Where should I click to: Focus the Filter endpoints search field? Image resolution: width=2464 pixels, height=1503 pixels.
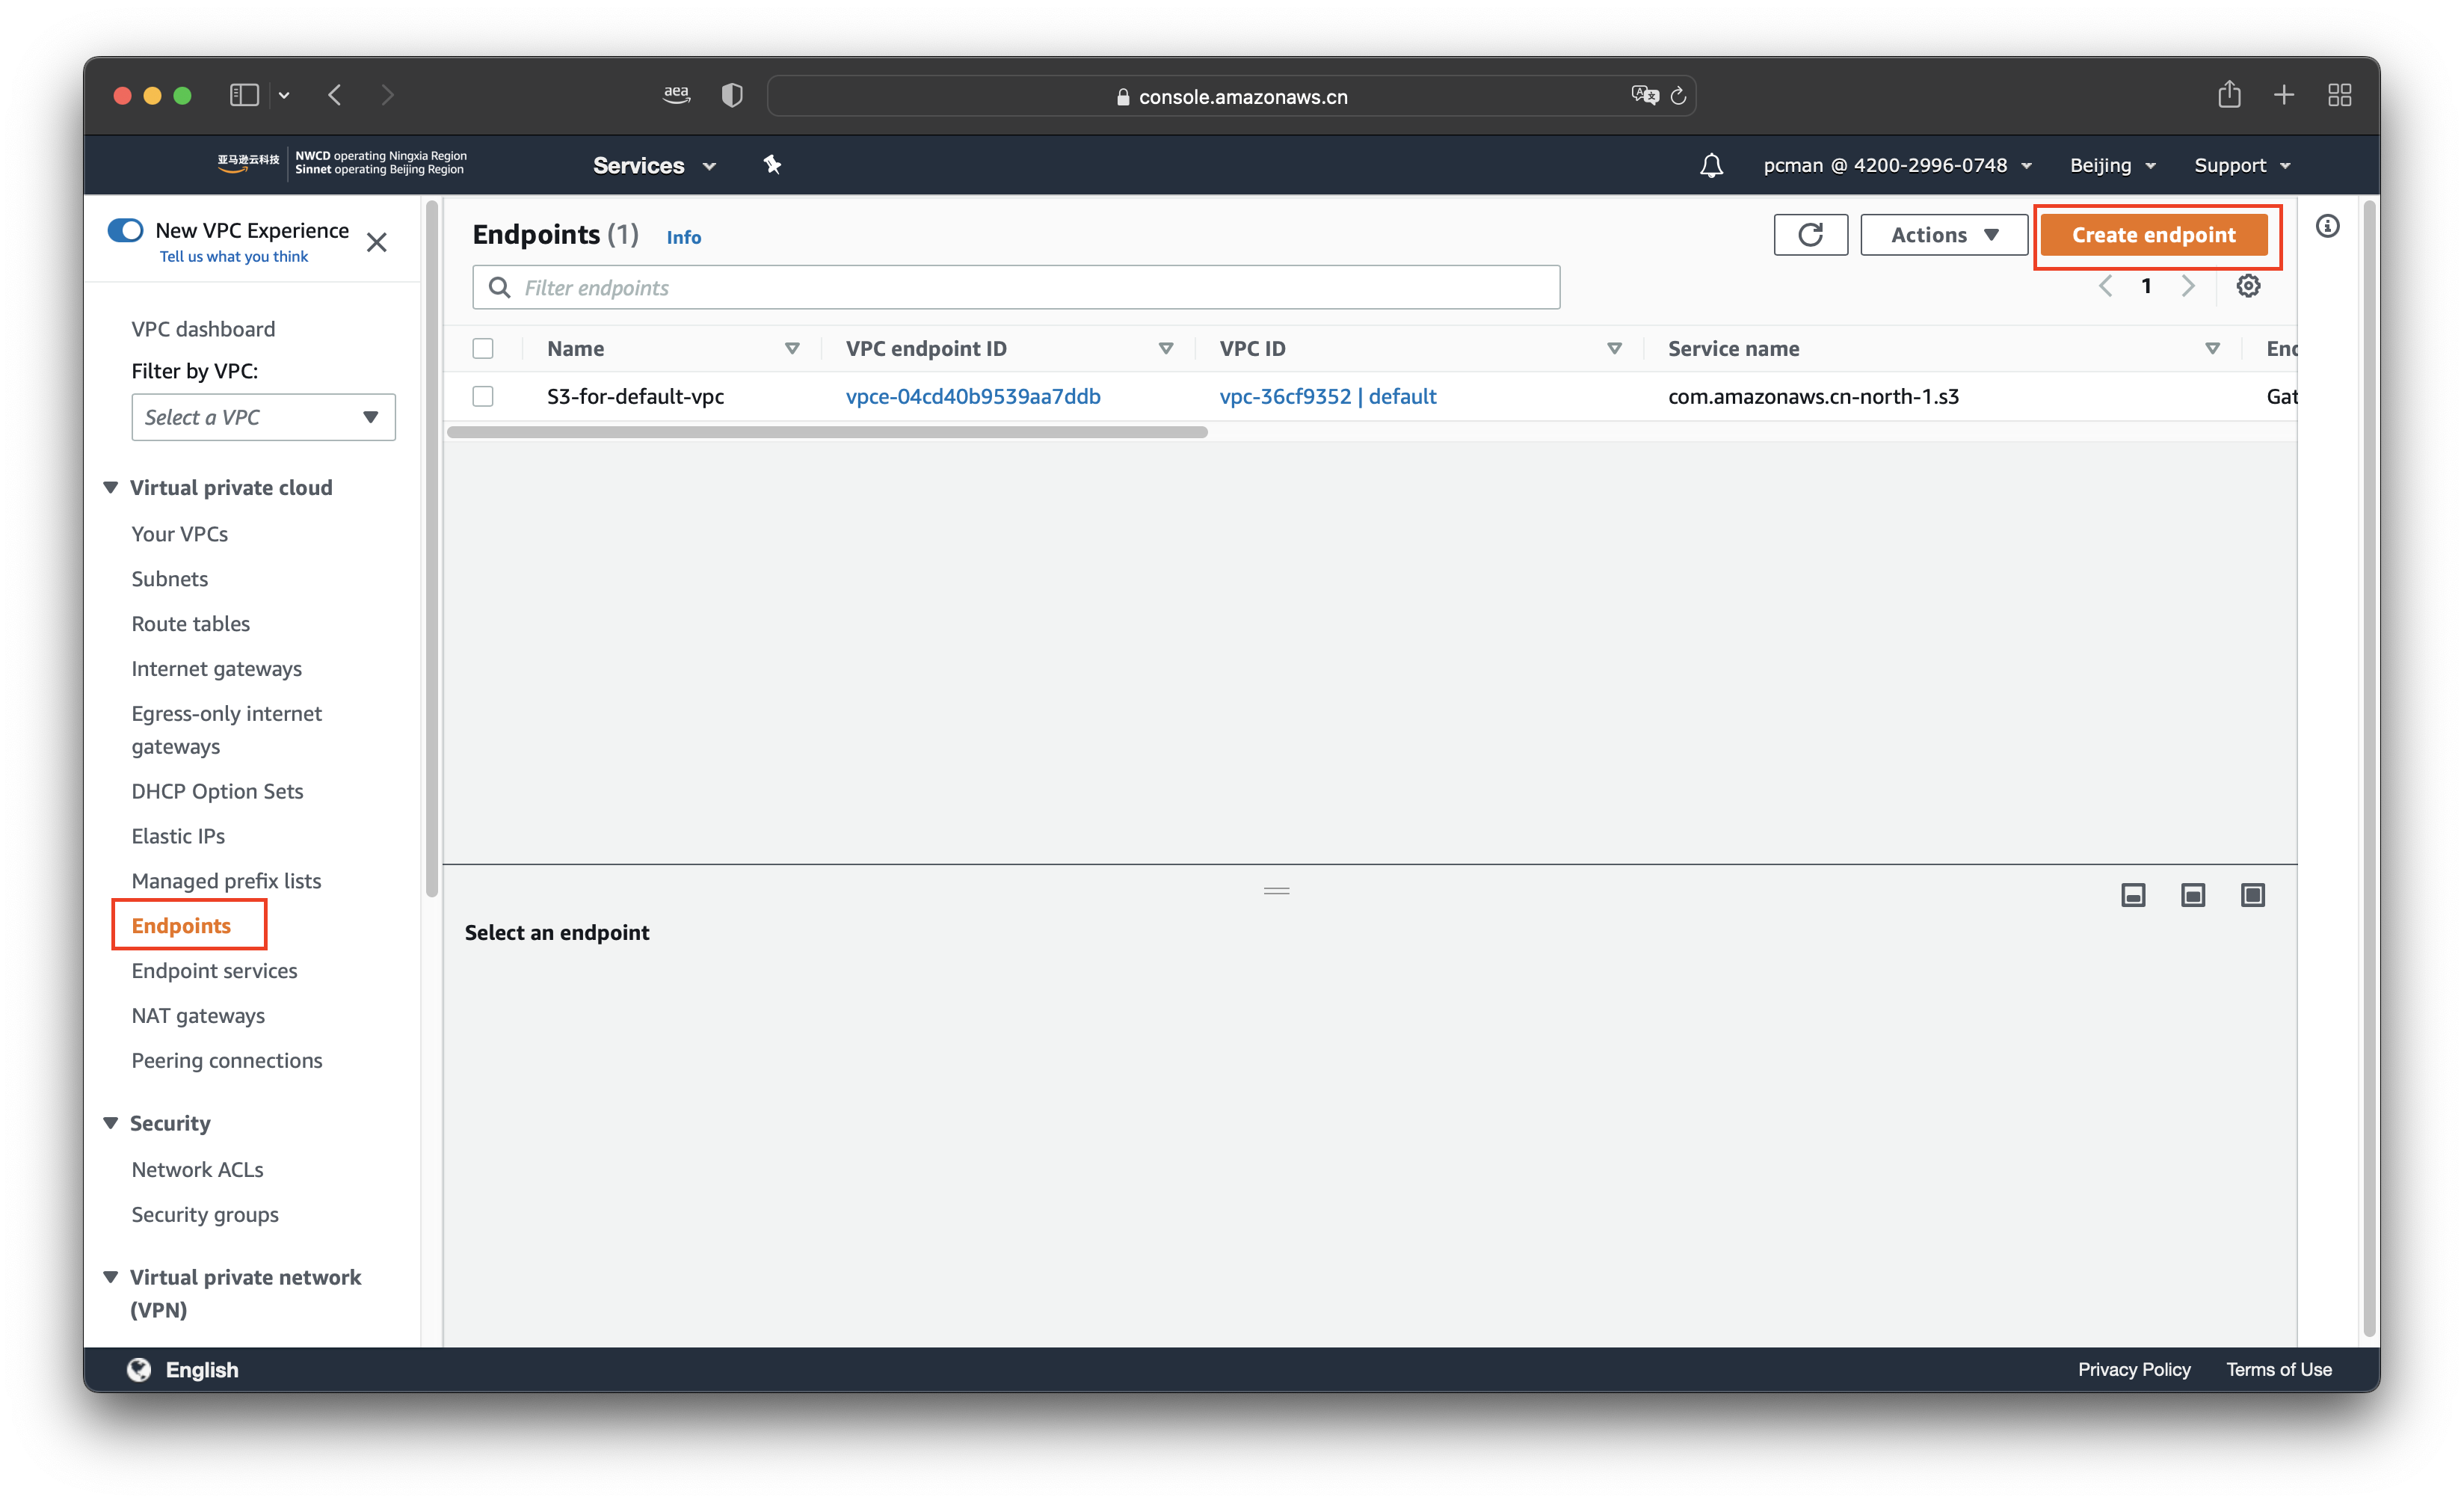pyautogui.click(x=1016, y=288)
